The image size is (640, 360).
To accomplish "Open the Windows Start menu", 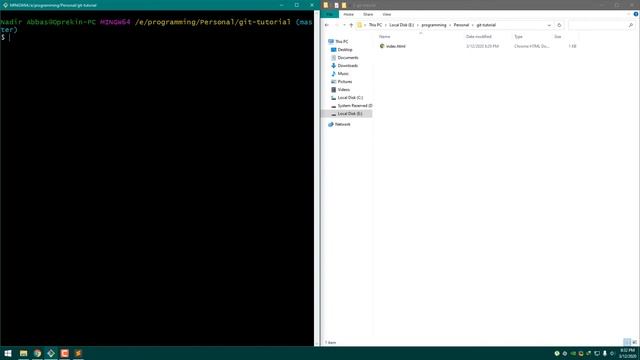I will (8, 353).
